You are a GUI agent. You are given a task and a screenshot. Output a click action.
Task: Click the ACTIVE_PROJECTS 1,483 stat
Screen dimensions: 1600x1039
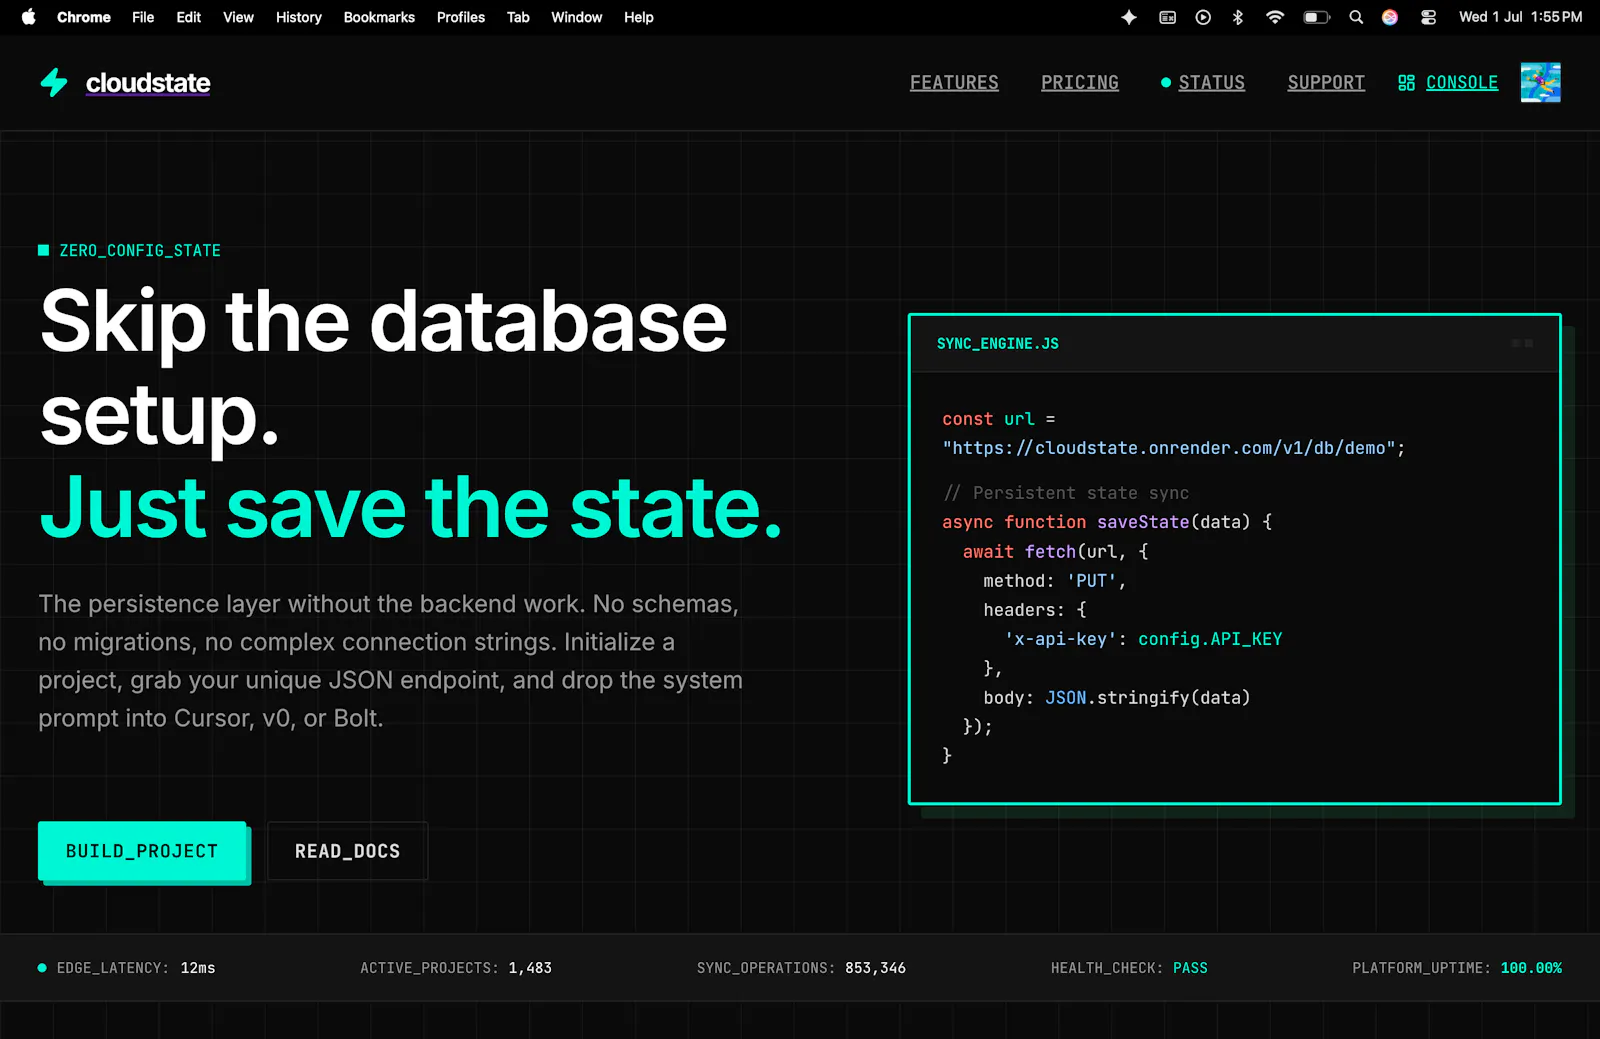coord(456,968)
